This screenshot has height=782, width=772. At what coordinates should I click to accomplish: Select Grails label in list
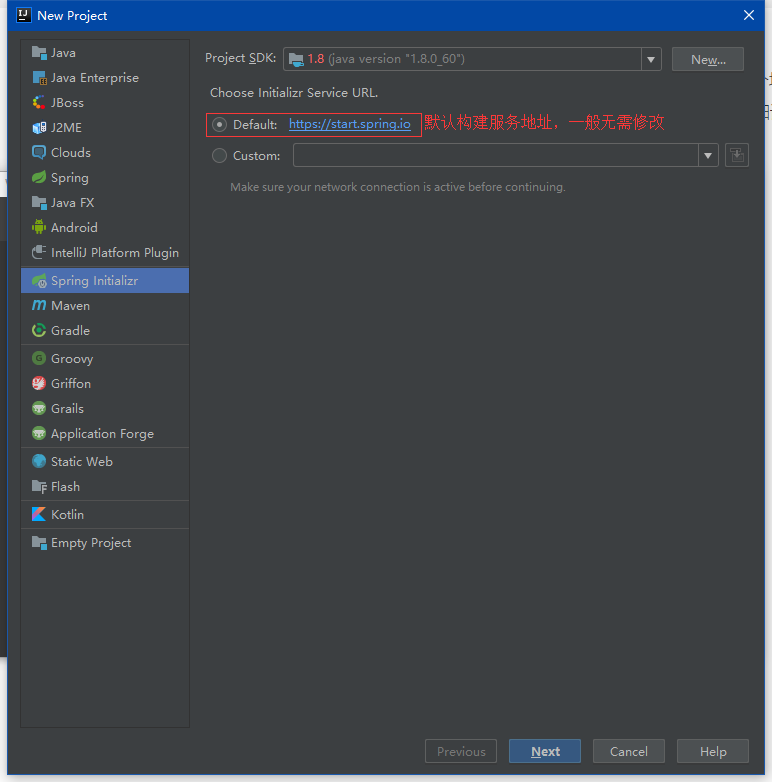tap(67, 408)
